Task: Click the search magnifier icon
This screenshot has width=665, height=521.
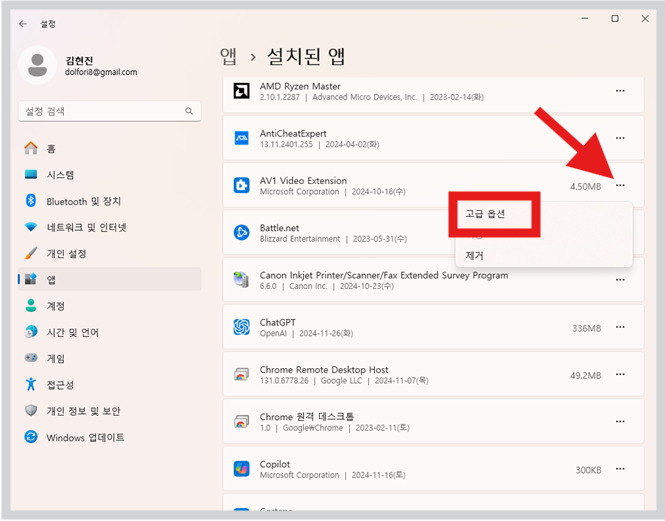Action: (x=189, y=111)
